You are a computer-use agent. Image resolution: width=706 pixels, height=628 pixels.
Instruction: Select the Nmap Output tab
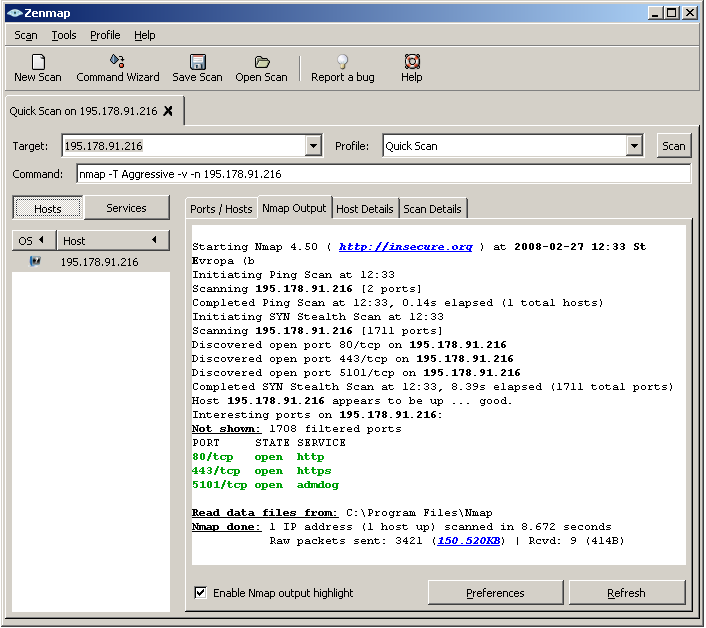(x=294, y=208)
